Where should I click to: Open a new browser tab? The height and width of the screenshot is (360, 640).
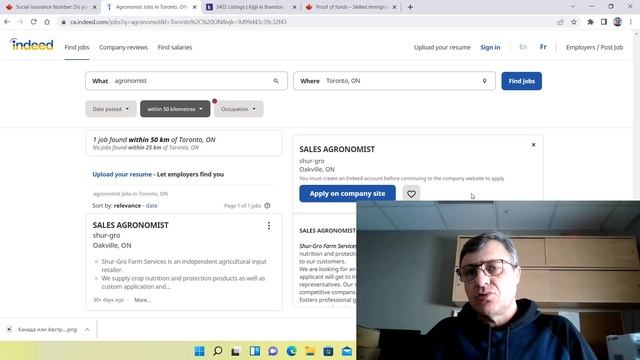(x=410, y=7)
